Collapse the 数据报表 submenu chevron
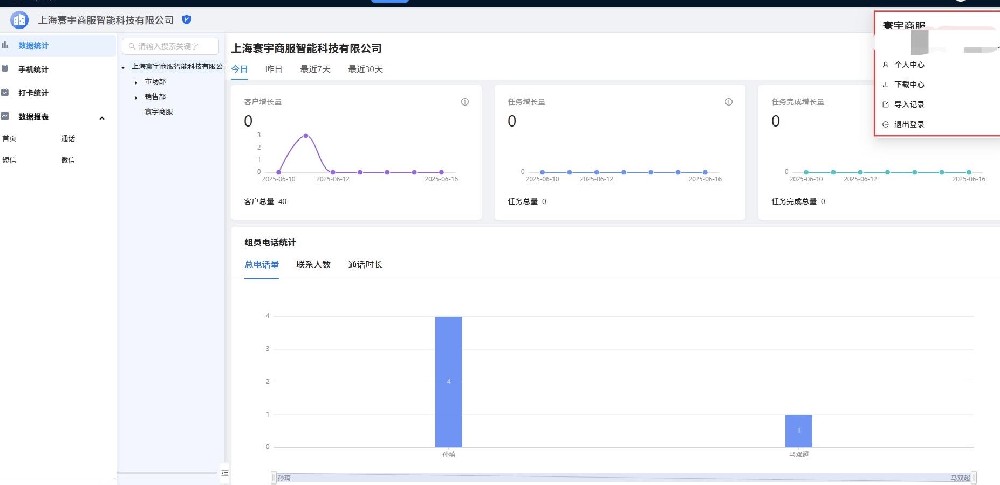1000x485 pixels. click(102, 117)
